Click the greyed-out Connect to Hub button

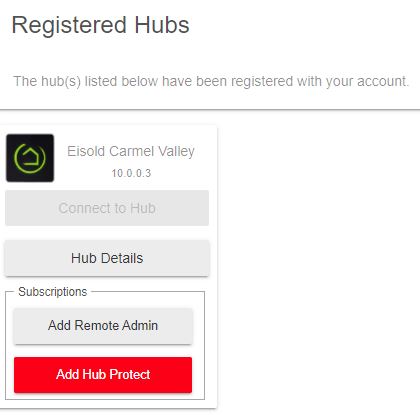[107, 208]
